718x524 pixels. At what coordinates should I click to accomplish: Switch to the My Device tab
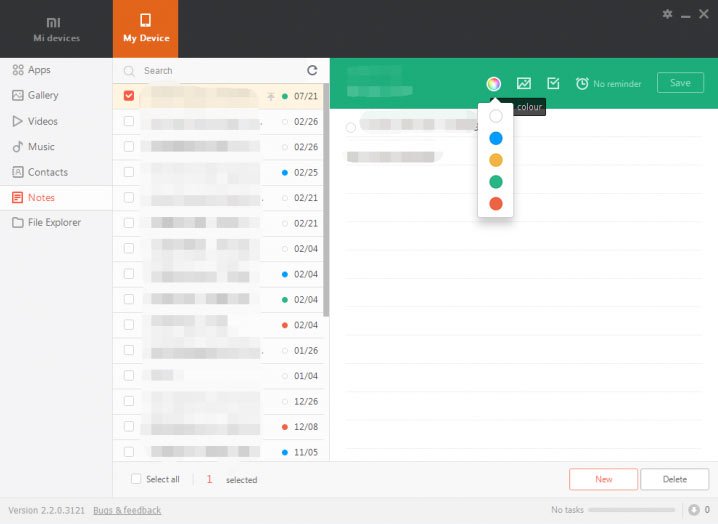tap(146, 29)
